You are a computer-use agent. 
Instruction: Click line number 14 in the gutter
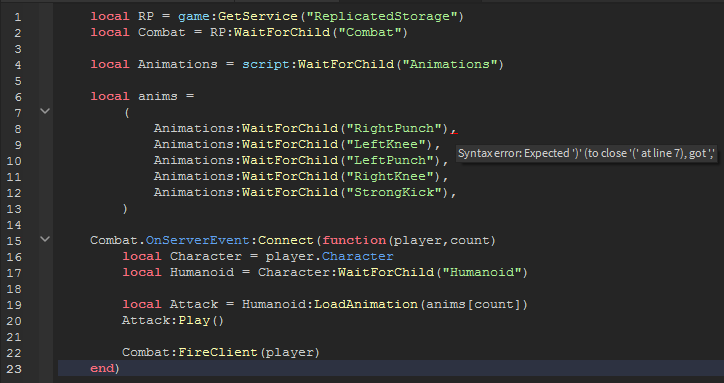coord(14,225)
